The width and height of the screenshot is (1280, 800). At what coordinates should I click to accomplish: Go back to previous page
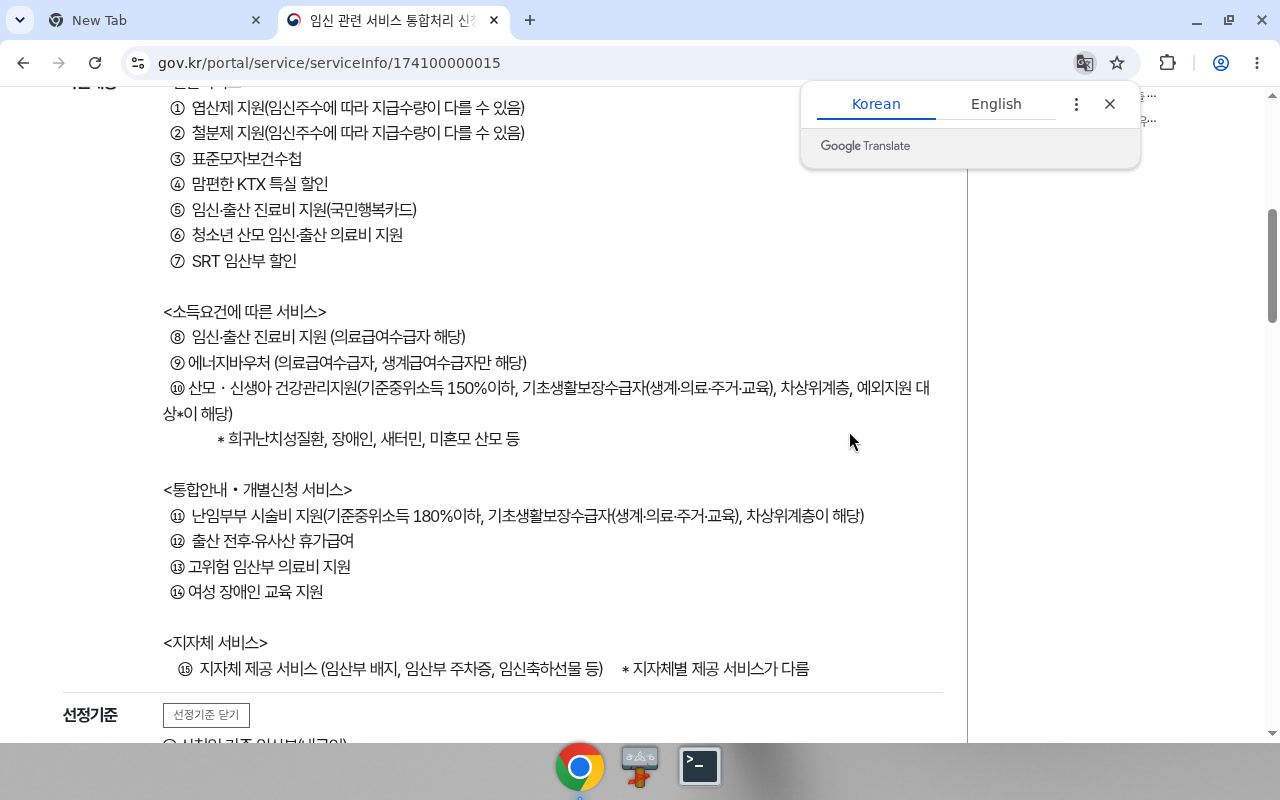click(23, 63)
